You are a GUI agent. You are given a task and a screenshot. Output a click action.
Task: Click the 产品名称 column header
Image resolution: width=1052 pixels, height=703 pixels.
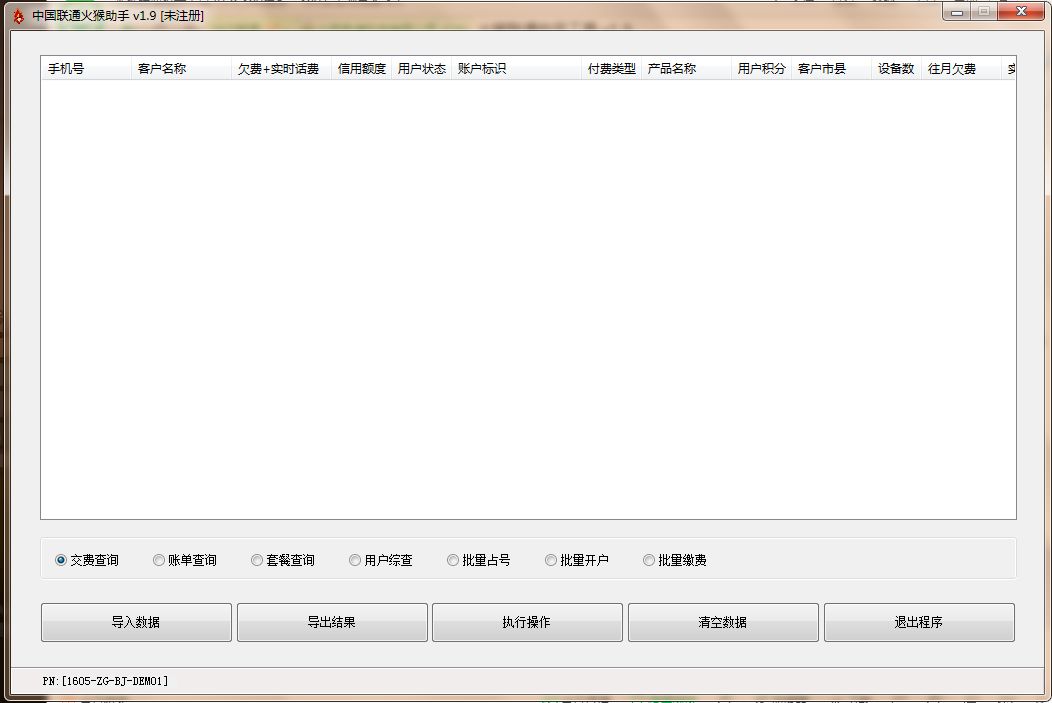point(686,68)
